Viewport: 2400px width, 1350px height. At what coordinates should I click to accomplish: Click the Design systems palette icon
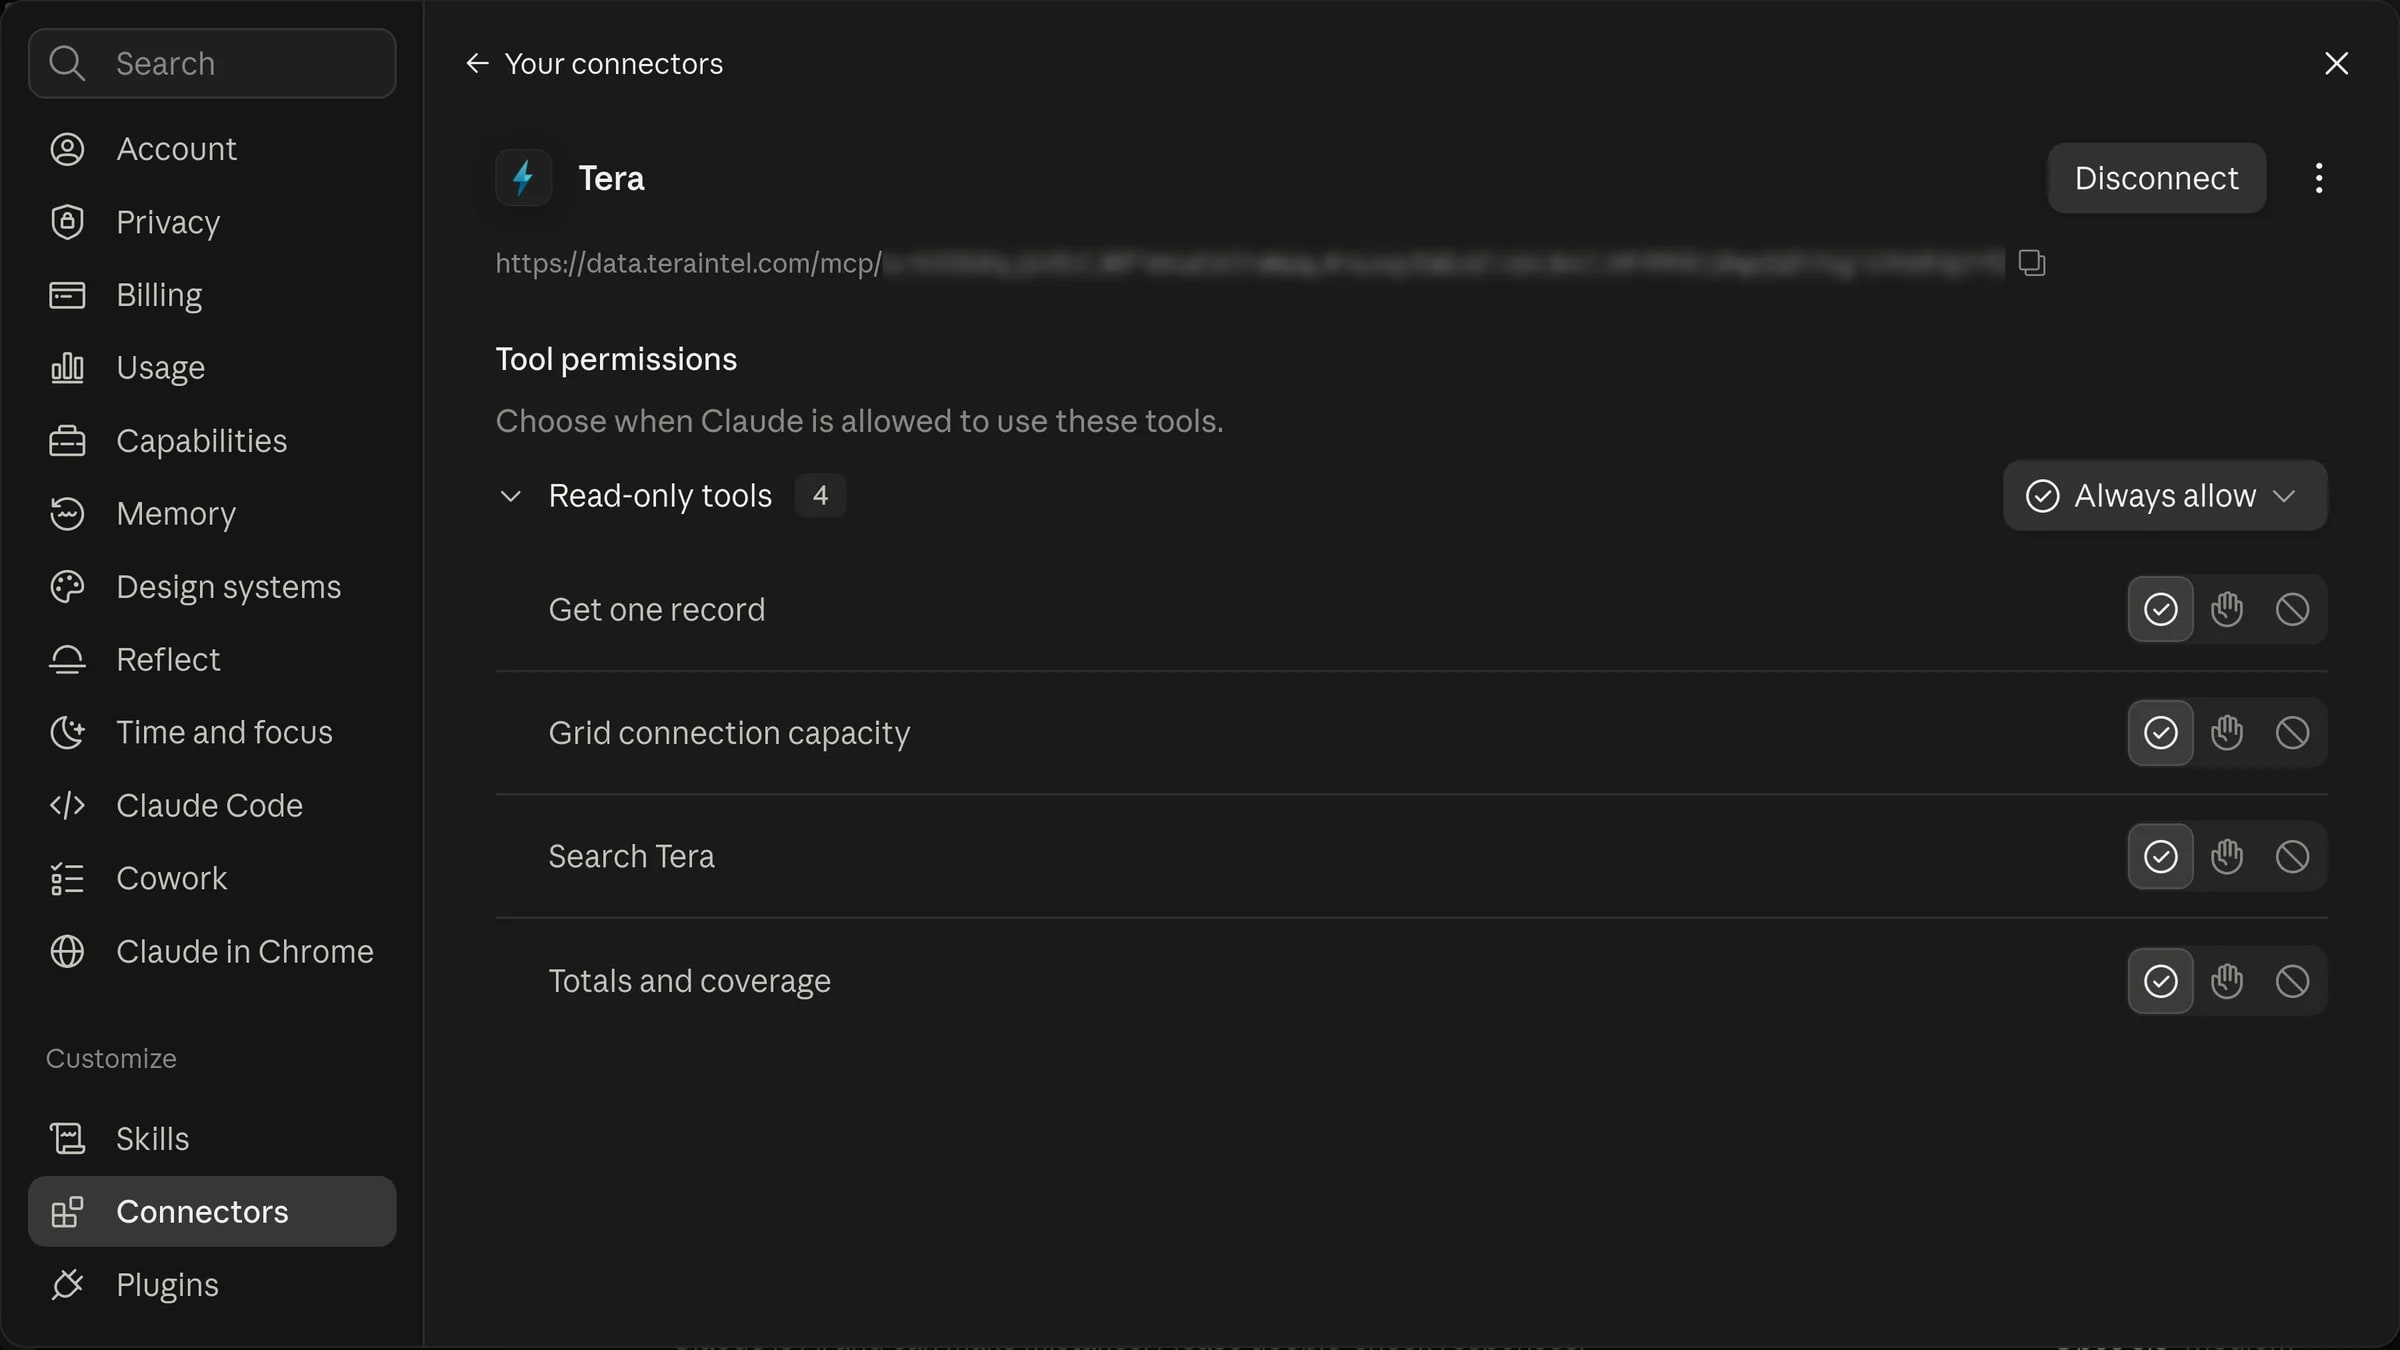click(67, 587)
